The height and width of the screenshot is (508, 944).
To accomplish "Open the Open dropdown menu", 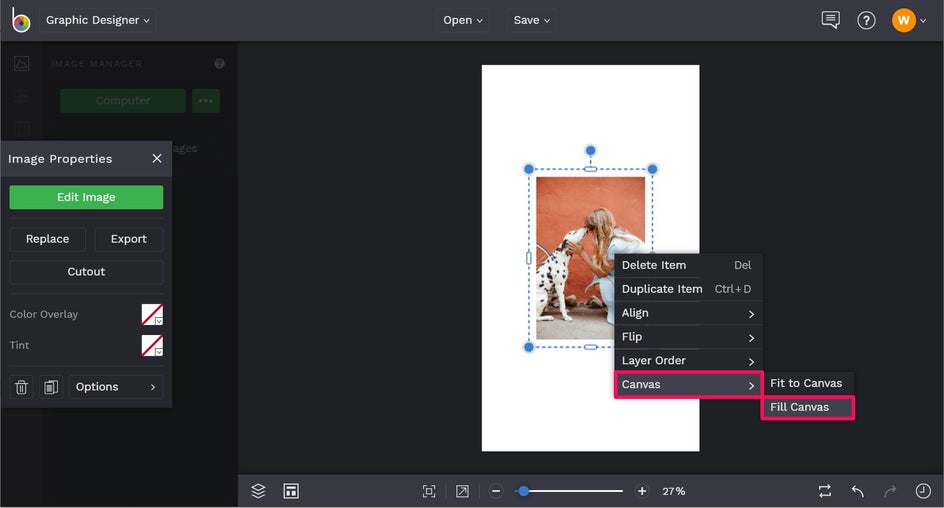I will tap(462, 20).
